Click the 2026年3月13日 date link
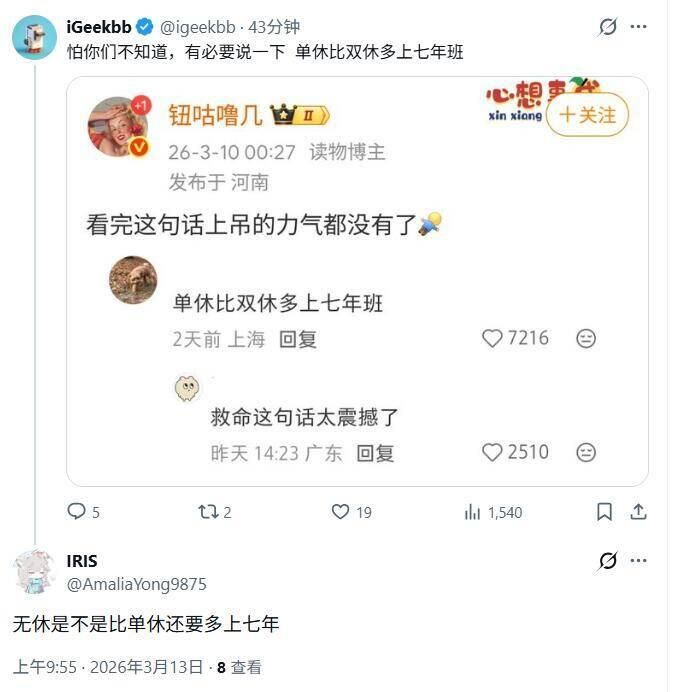Screen dimensions: 674x692 [147, 667]
